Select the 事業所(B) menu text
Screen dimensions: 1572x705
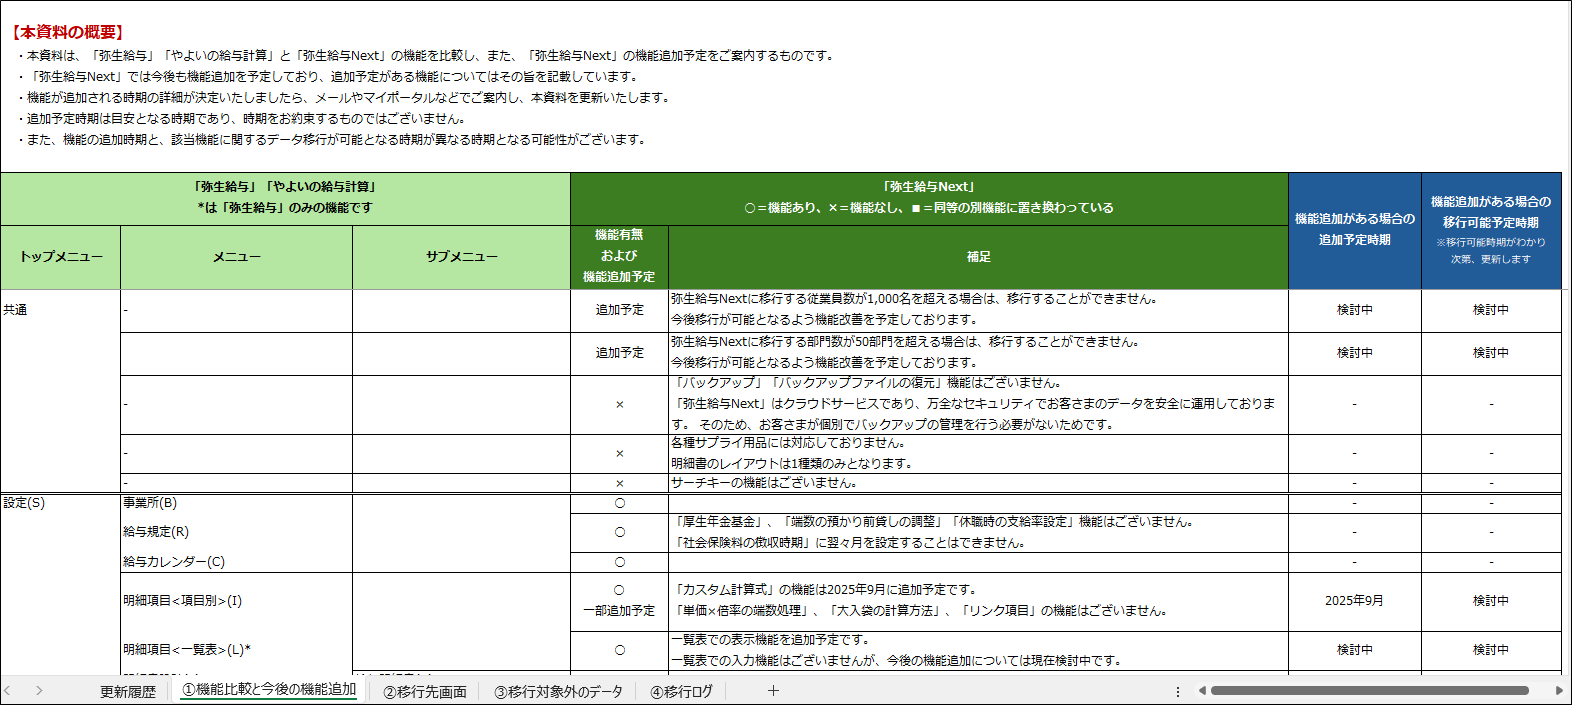[150, 503]
